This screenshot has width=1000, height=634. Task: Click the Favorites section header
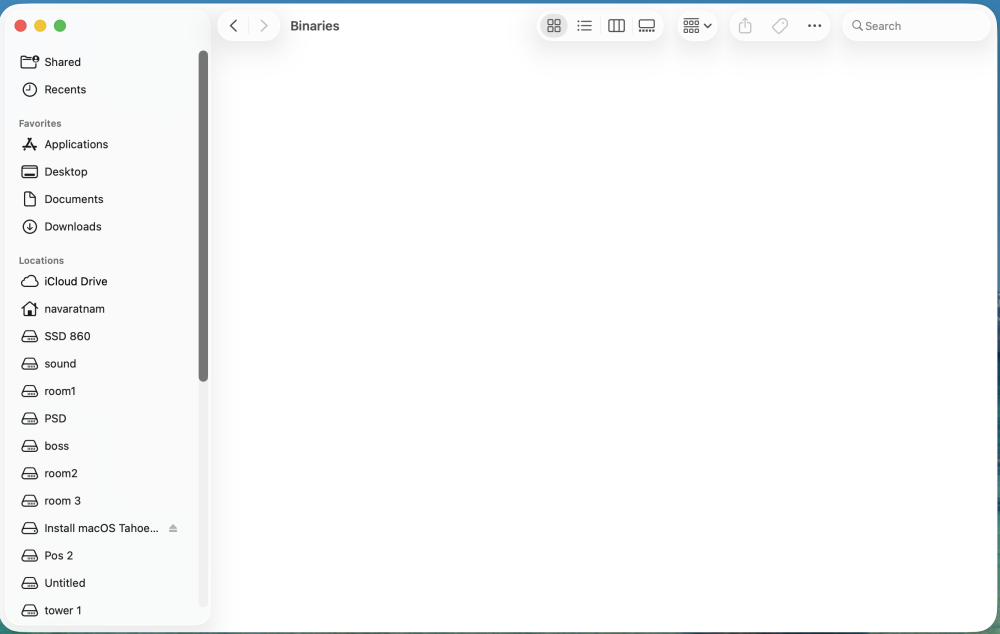40,123
